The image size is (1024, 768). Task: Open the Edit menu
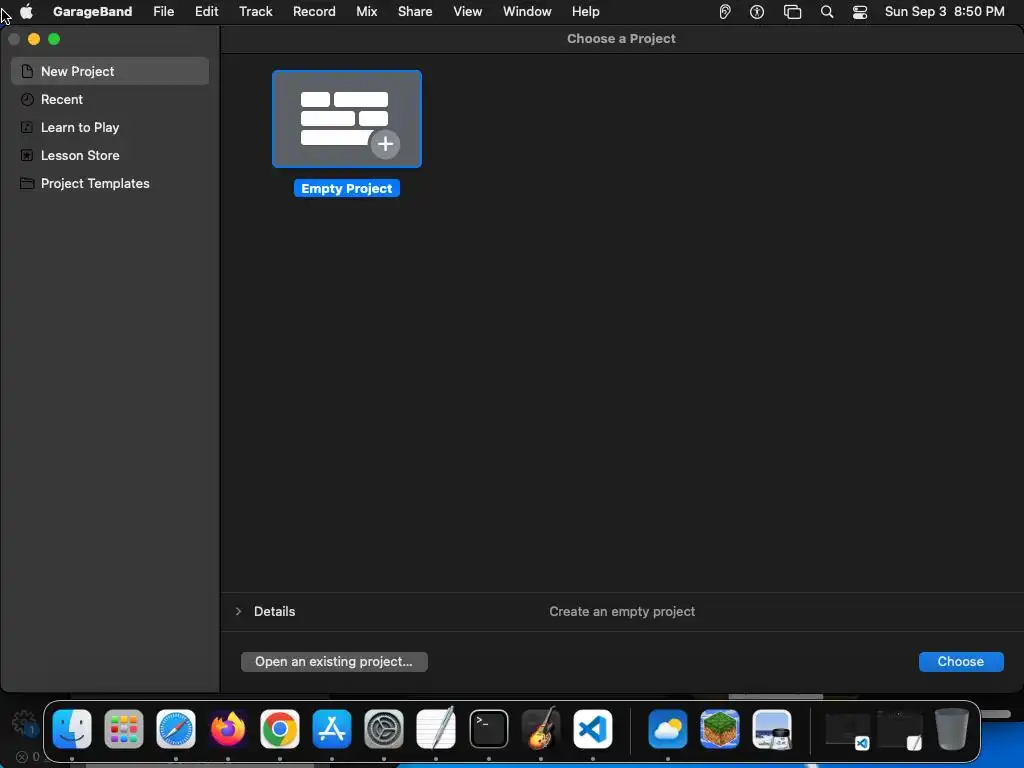(206, 11)
